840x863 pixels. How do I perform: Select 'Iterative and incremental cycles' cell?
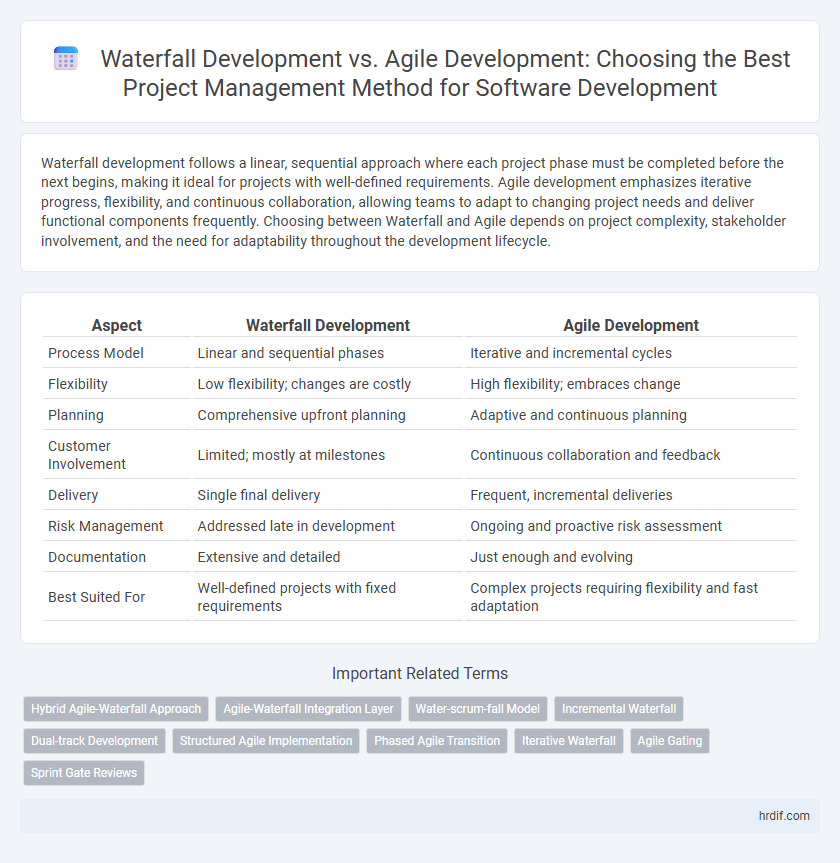(x=631, y=353)
